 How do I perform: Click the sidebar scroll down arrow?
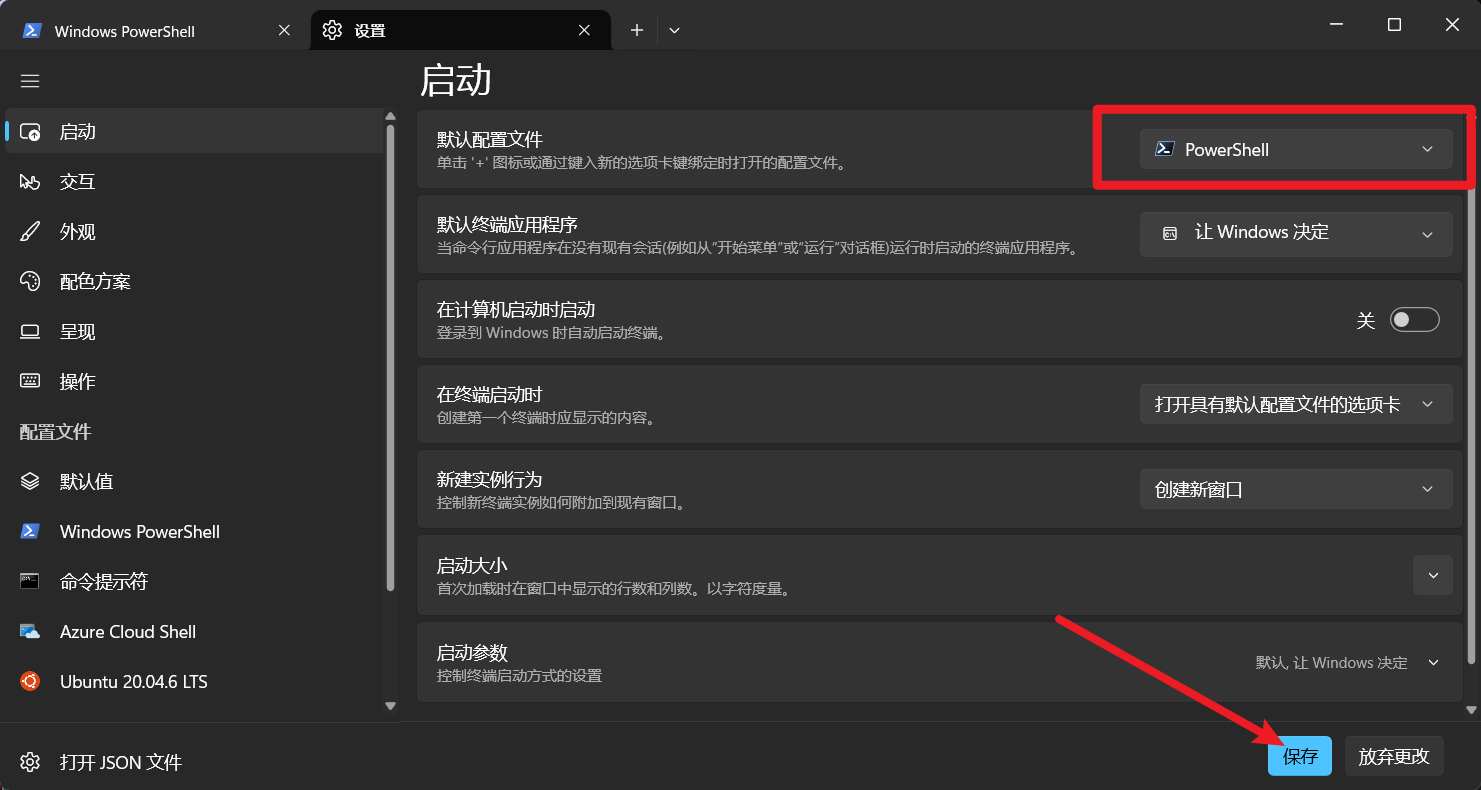click(x=390, y=706)
